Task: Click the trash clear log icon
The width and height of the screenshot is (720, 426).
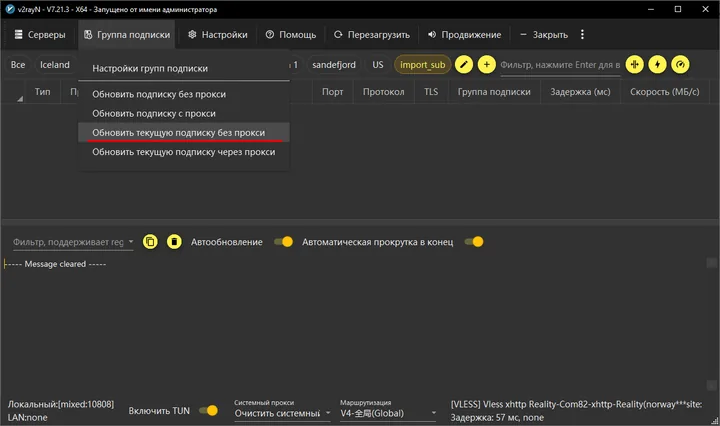Action: tap(174, 241)
